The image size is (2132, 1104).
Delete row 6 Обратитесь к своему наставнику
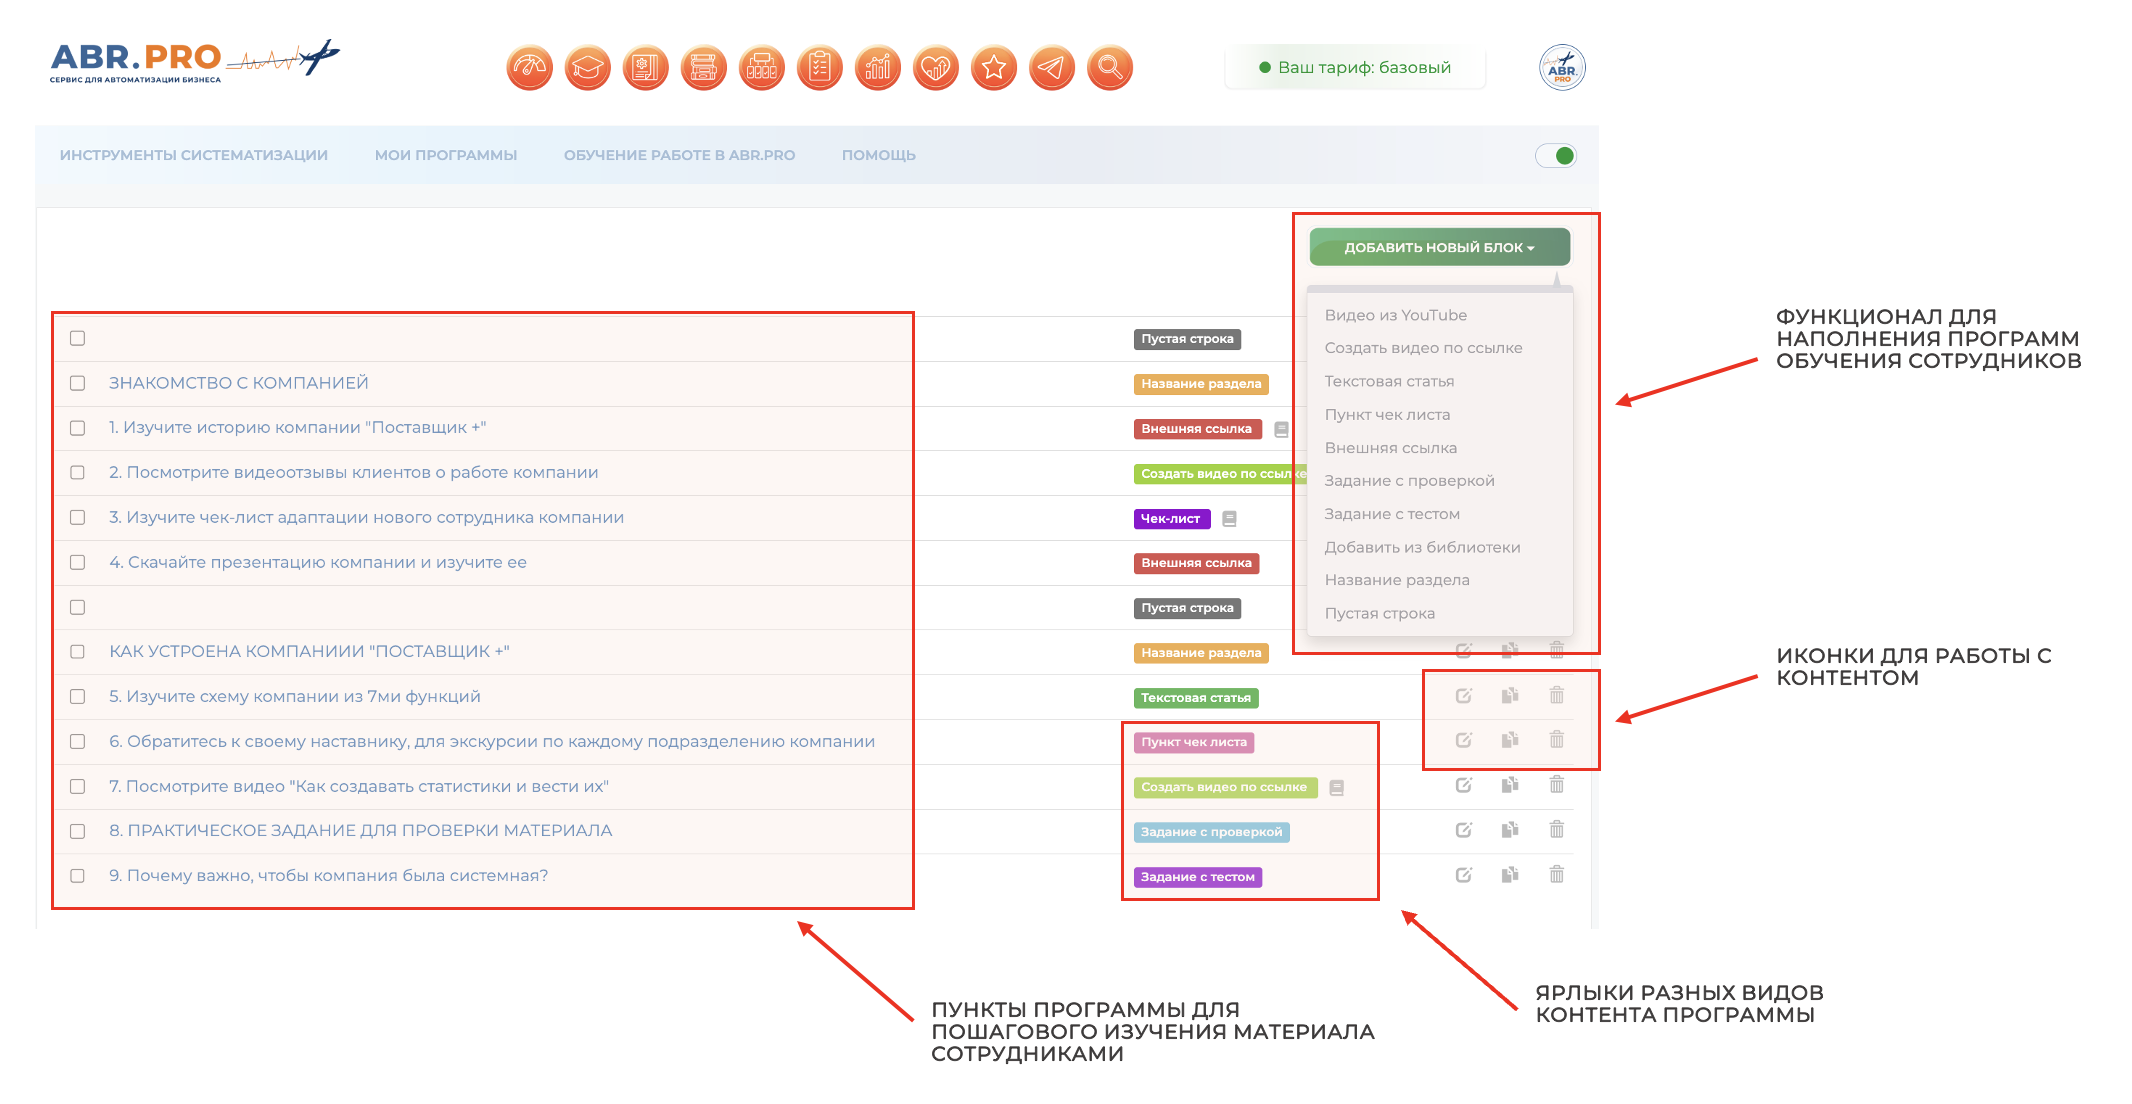pos(1557,741)
